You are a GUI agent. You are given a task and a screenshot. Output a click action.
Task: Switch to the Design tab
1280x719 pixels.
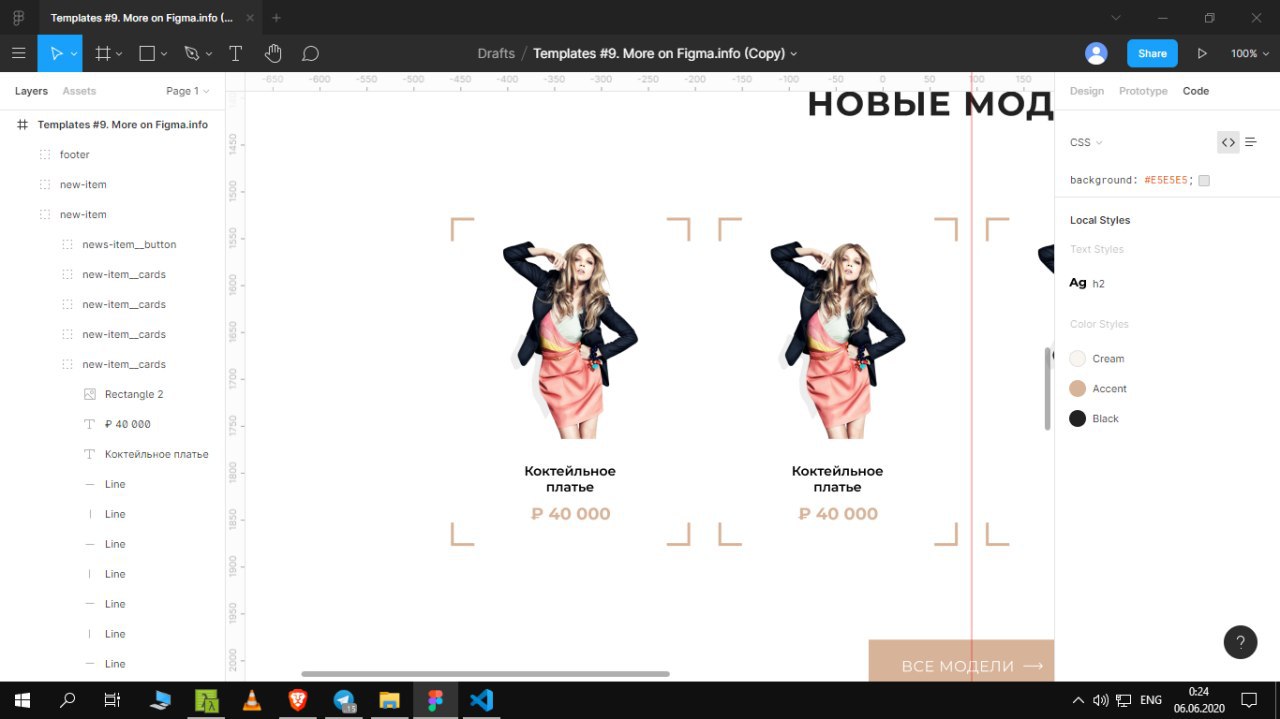pos(1087,91)
